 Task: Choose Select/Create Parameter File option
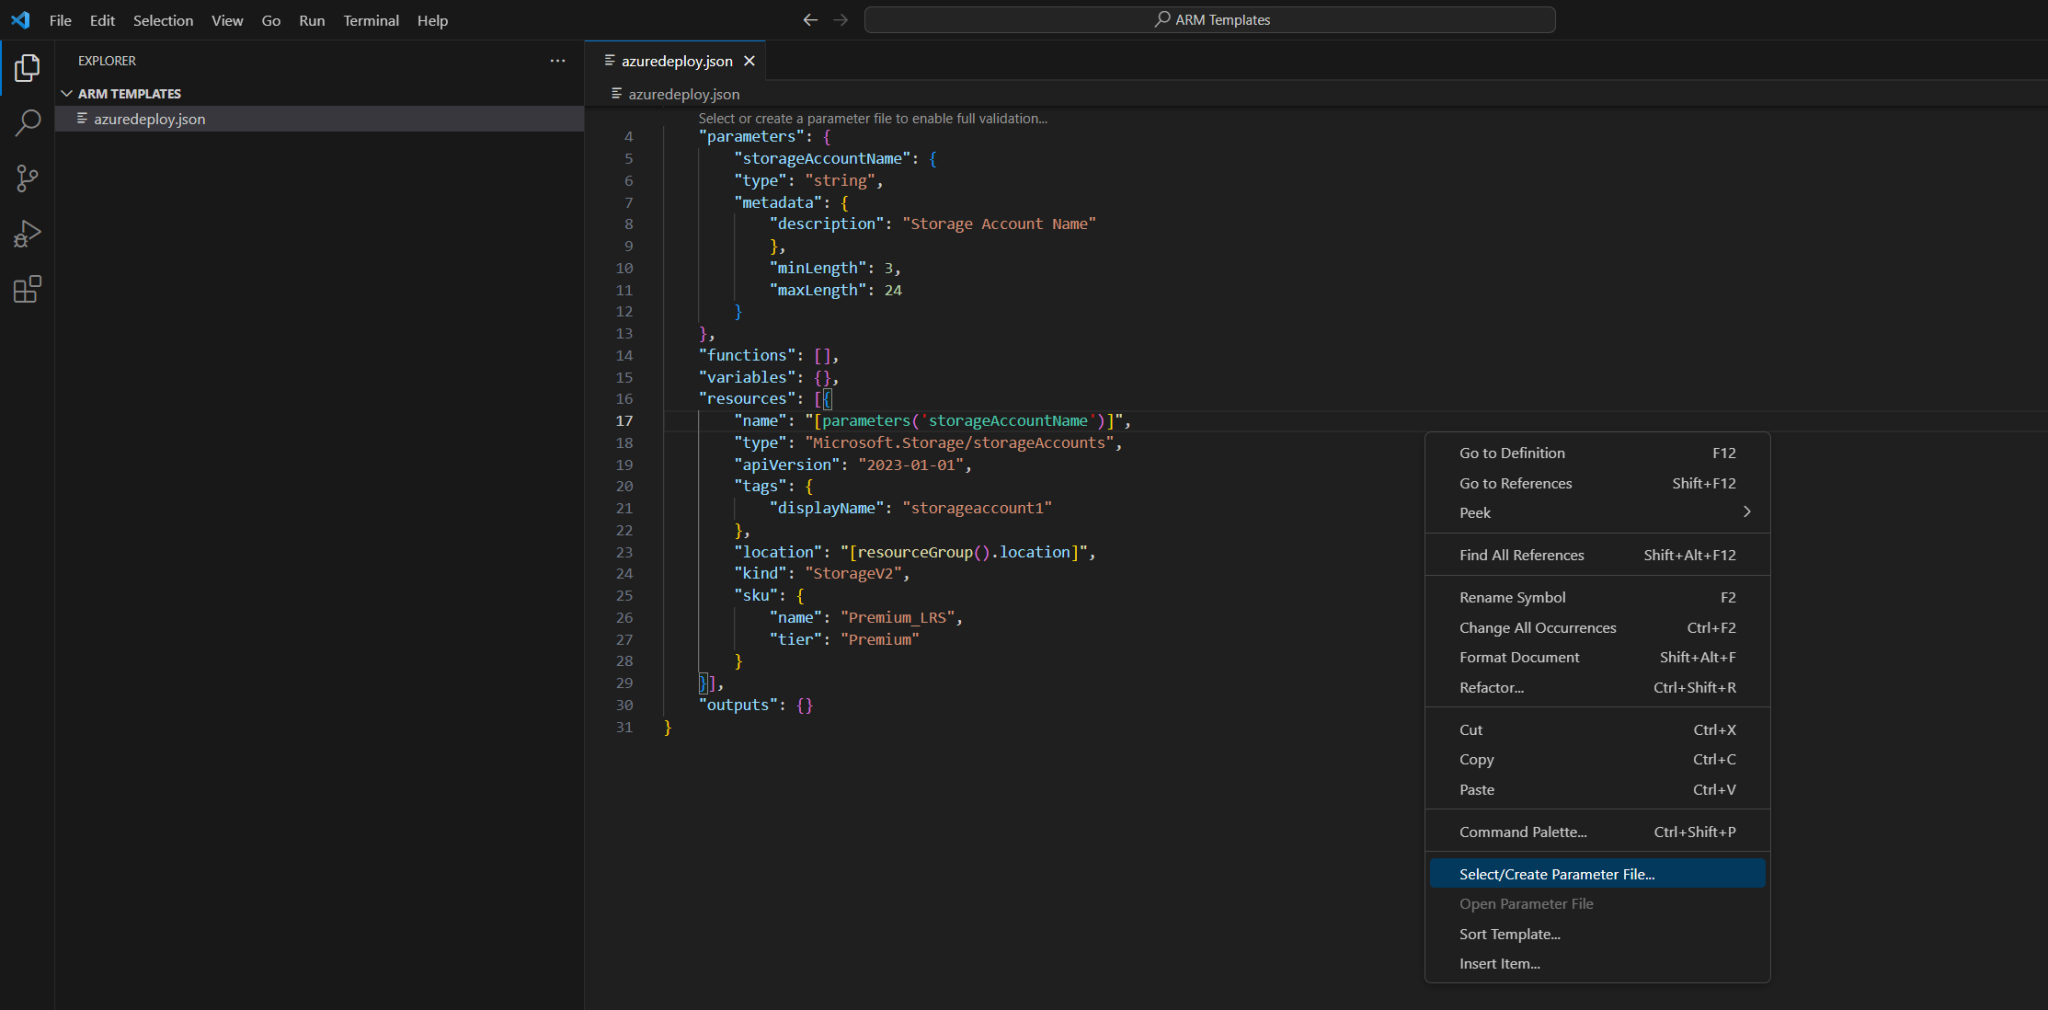pos(1556,873)
